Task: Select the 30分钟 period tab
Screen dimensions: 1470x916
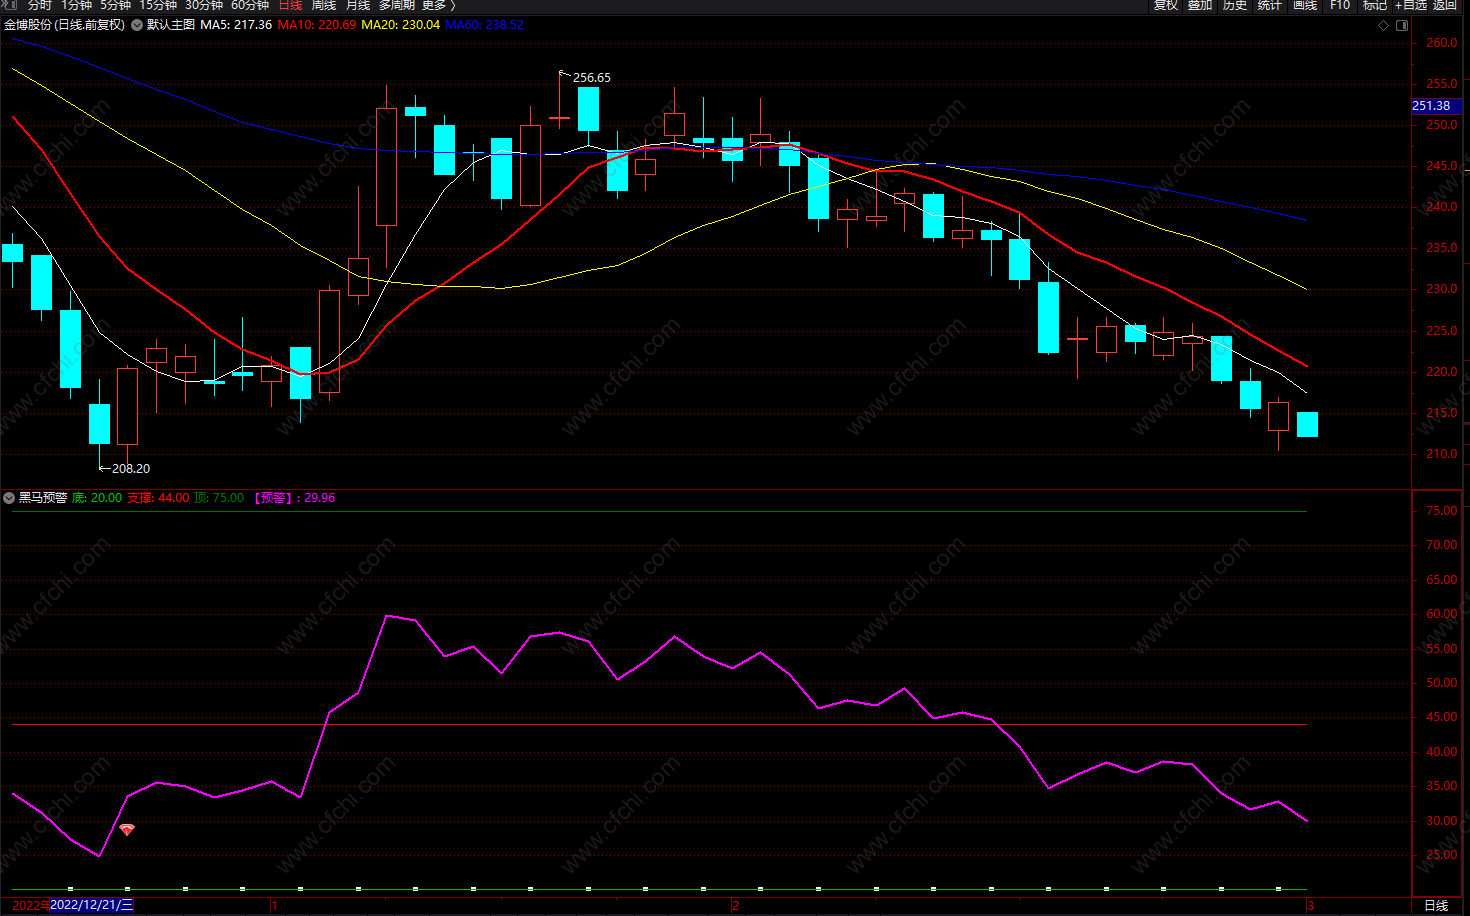Action: [203, 5]
